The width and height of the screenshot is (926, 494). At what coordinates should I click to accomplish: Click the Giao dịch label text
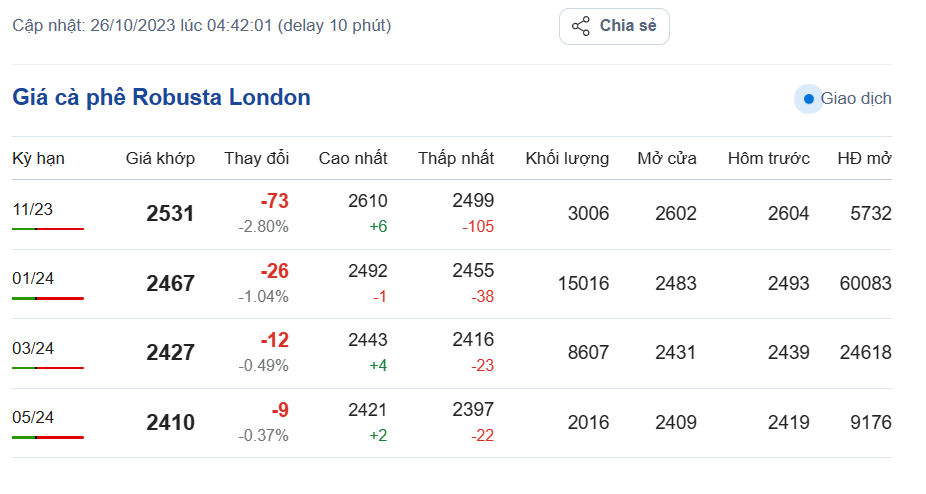[x=855, y=99]
